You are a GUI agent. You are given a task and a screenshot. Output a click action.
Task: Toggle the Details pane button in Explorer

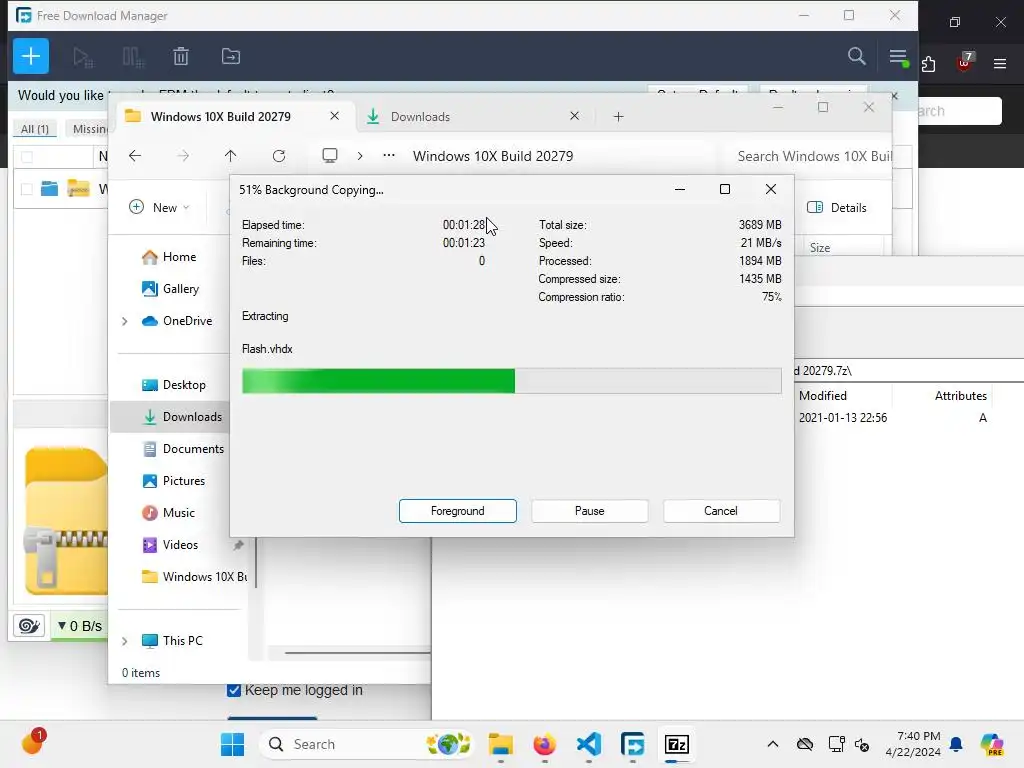837,208
